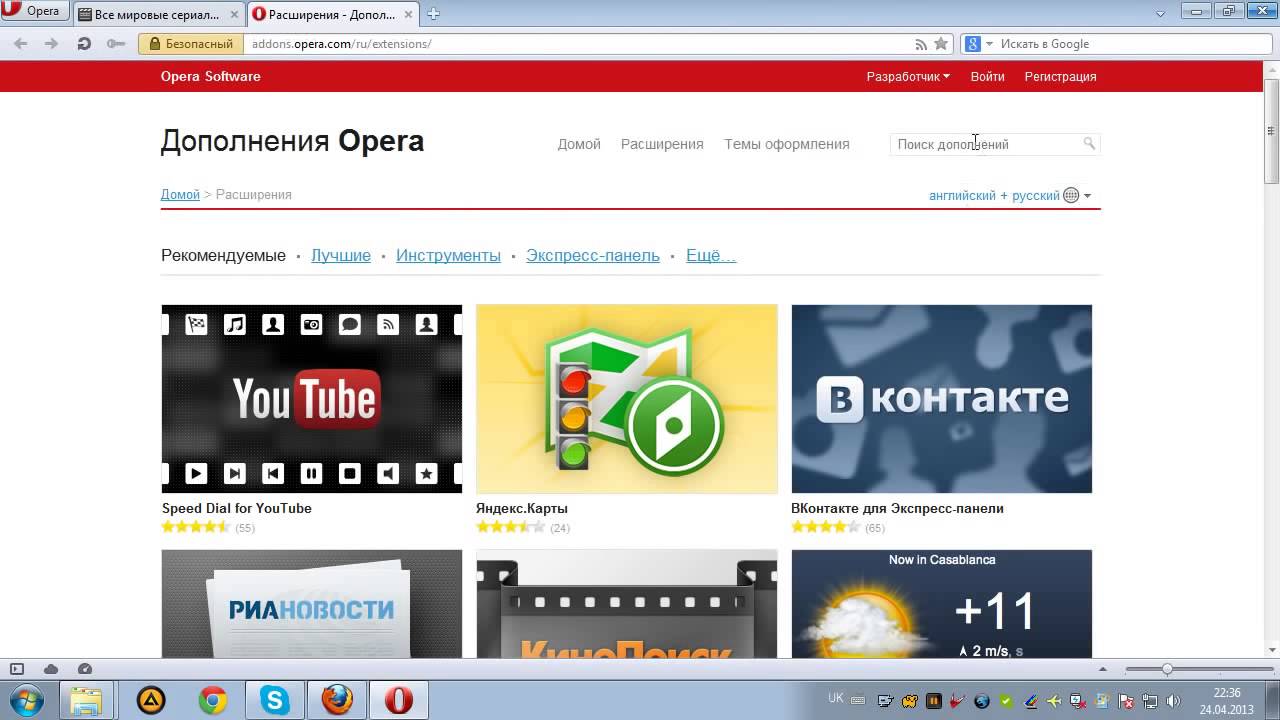Click the Домой breadcrumb link
Viewport: 1280px width, 720px height.
click(180, 194)
